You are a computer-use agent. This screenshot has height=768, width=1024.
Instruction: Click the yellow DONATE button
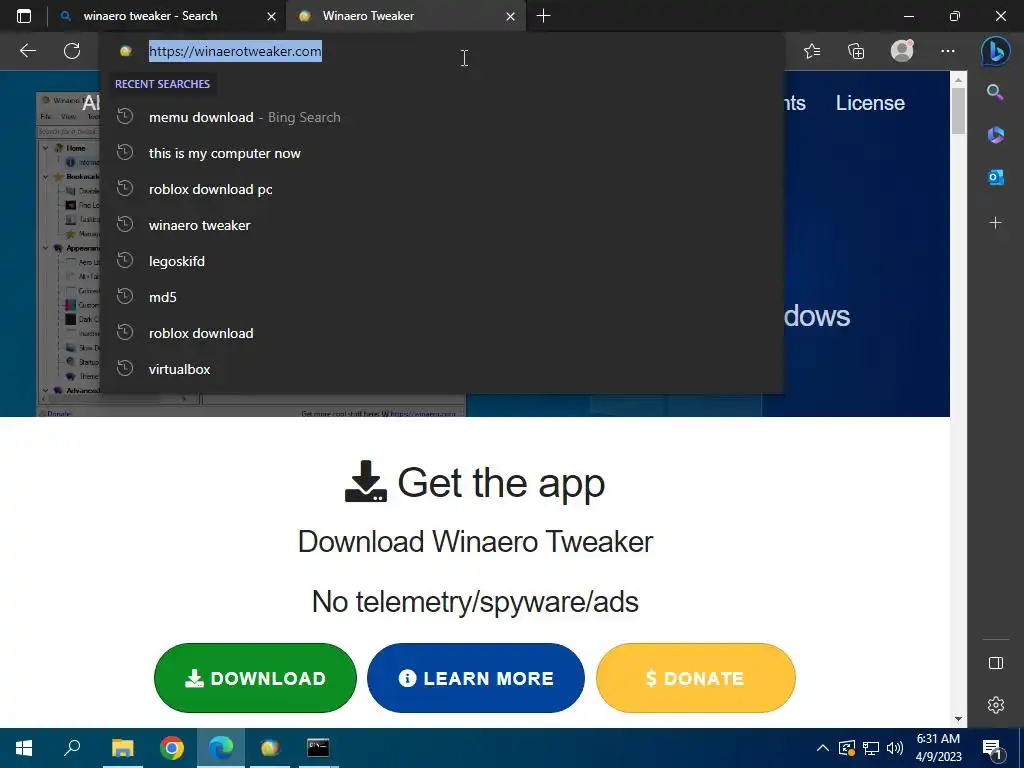point(696,678)
